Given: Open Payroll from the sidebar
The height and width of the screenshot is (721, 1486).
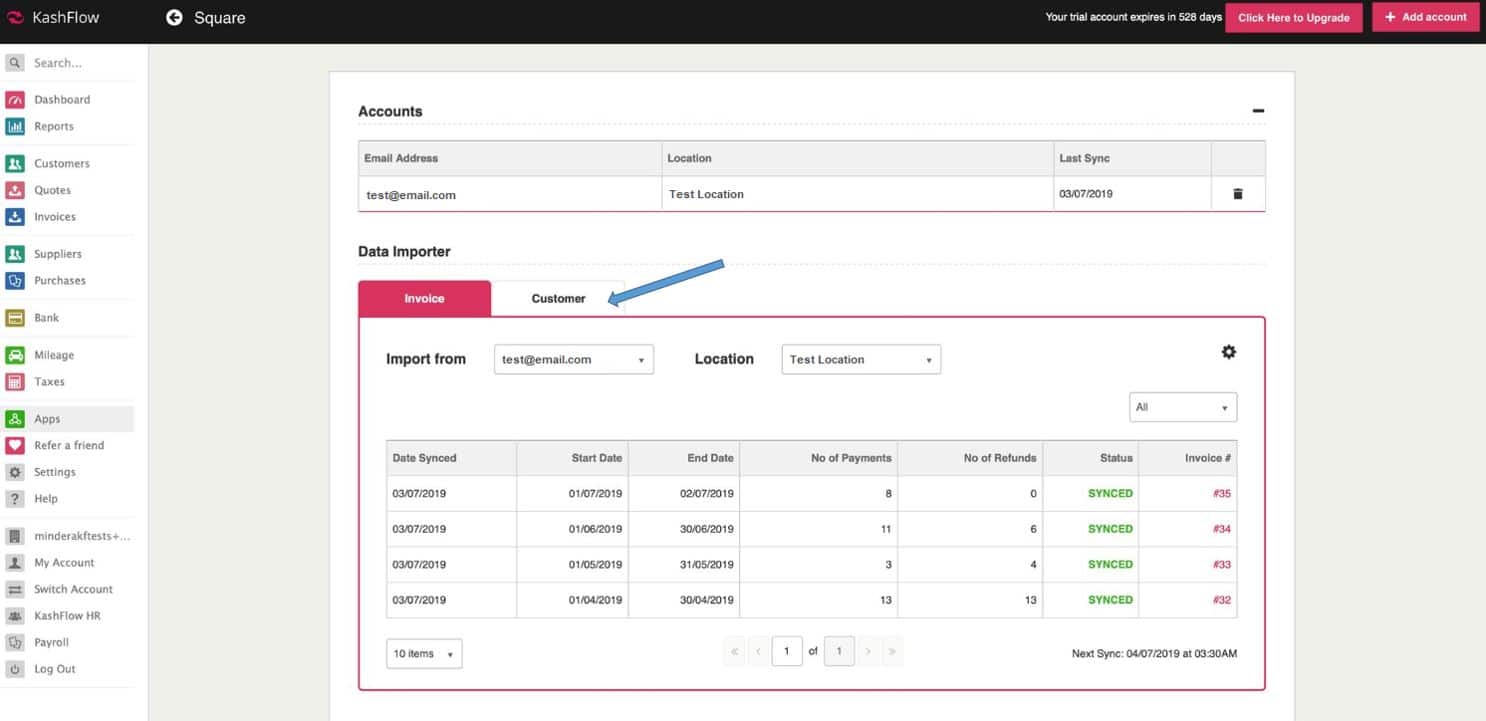Looking at the screenshot, I should point(51,643).
